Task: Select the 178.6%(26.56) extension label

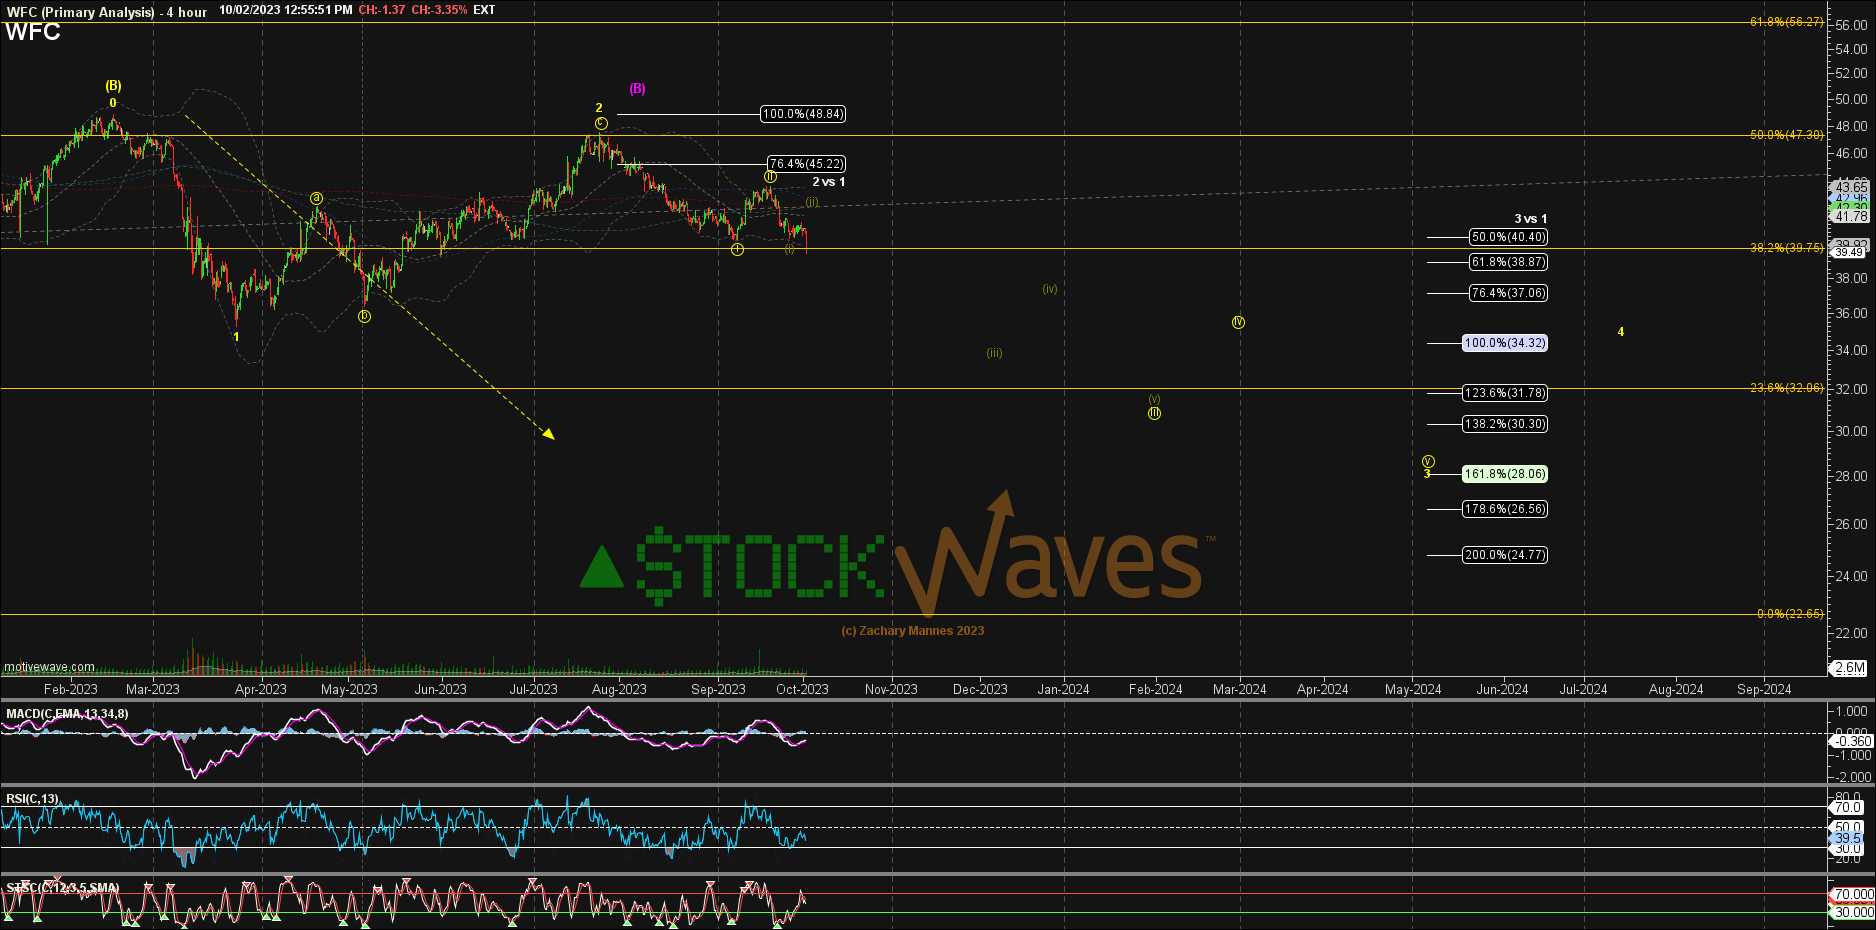Action: pyautogui.click(x=1505, y=509)
